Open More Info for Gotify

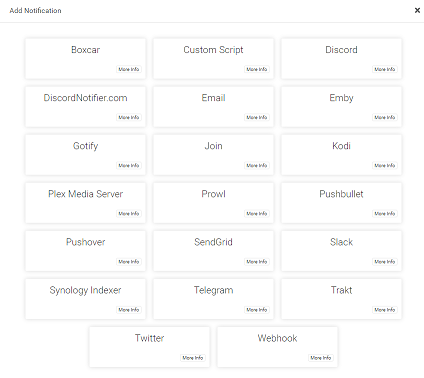[x=129, y=165]
